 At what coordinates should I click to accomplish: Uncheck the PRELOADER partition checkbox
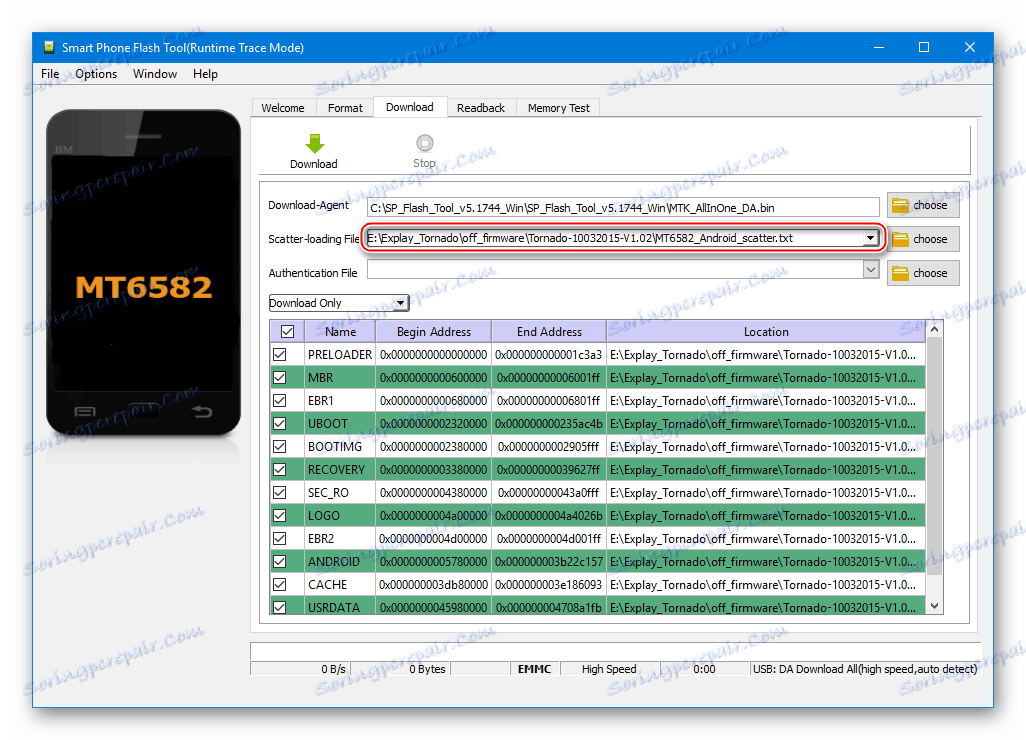pos(280,355)
